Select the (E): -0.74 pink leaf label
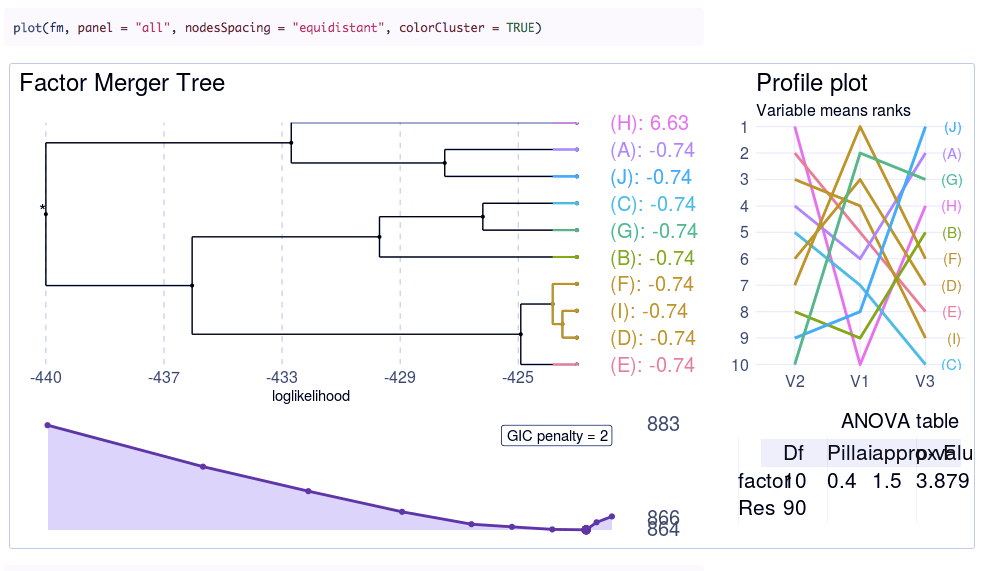985x571 pixels. (651, 365)
